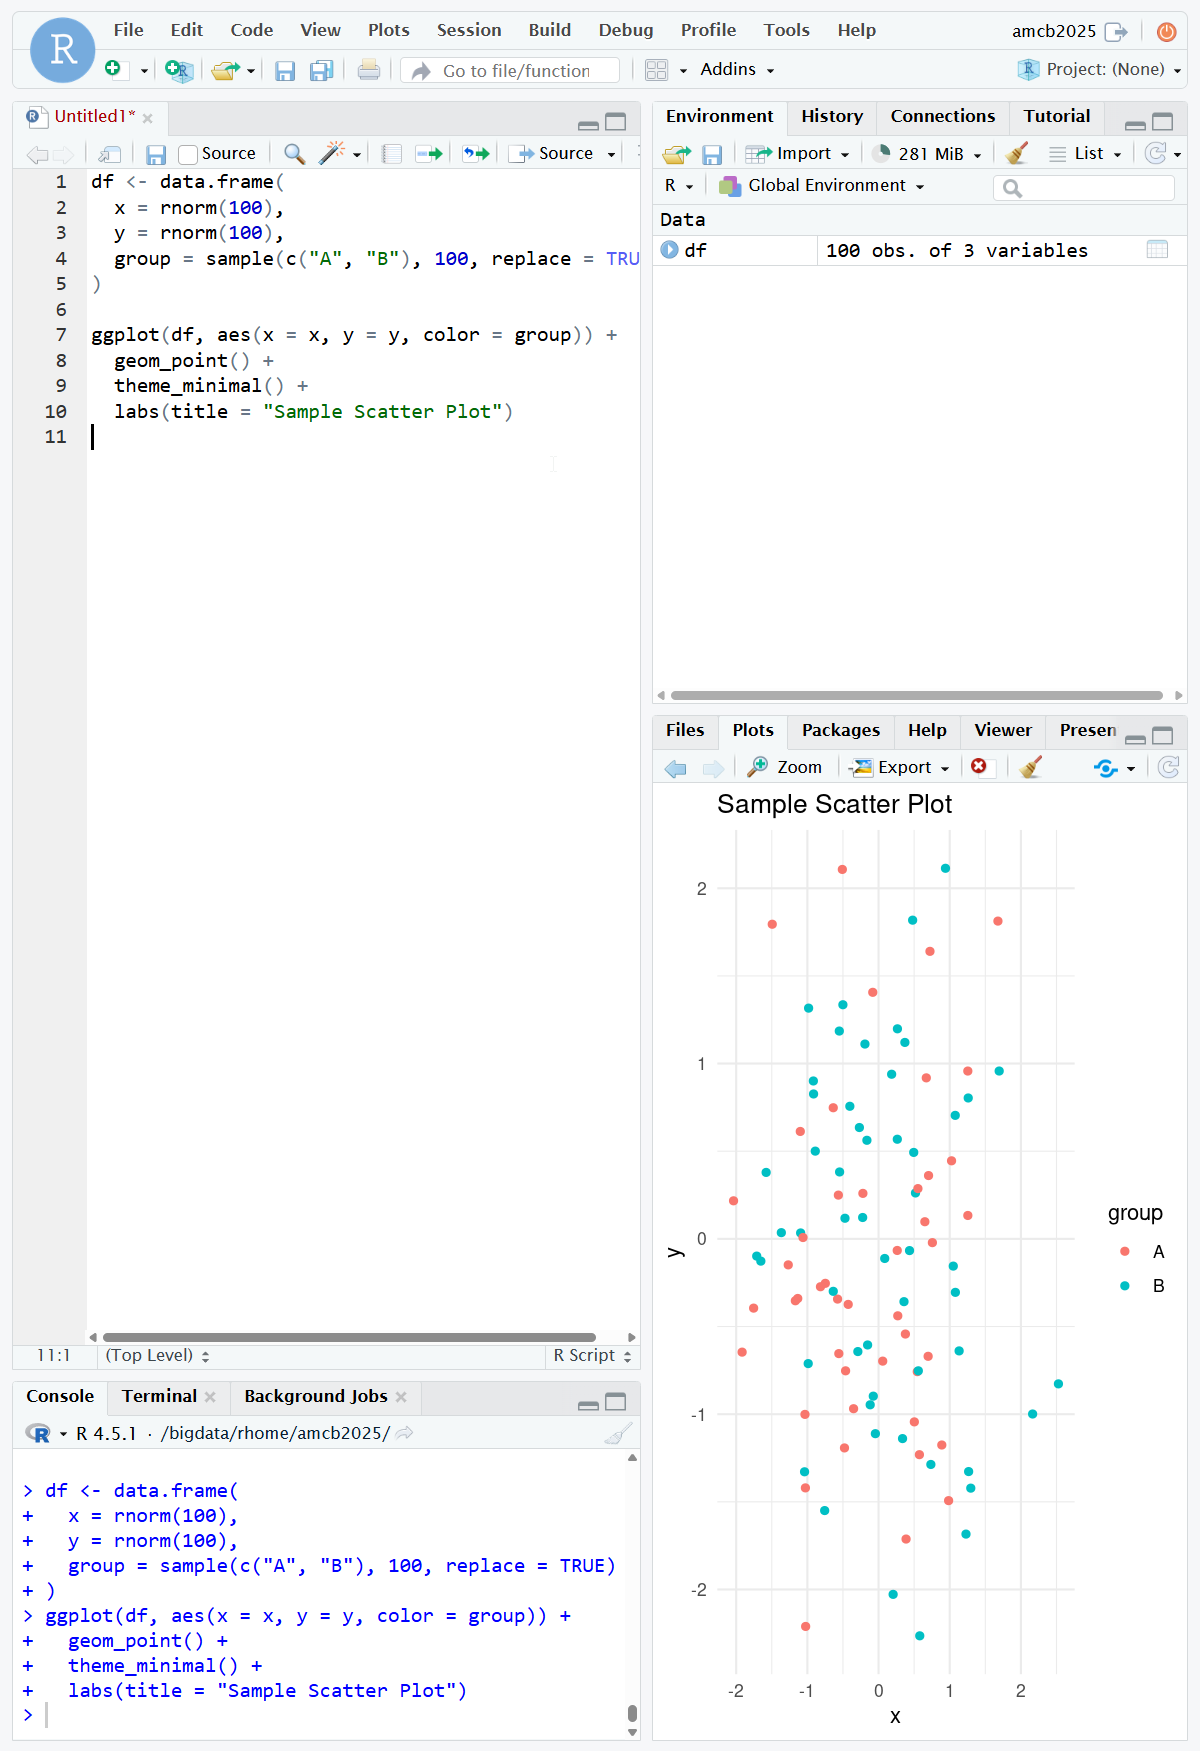
Task: Click the sign out icon next to amcb2025
Action: pyautogui.click(x=1116, y=32)
